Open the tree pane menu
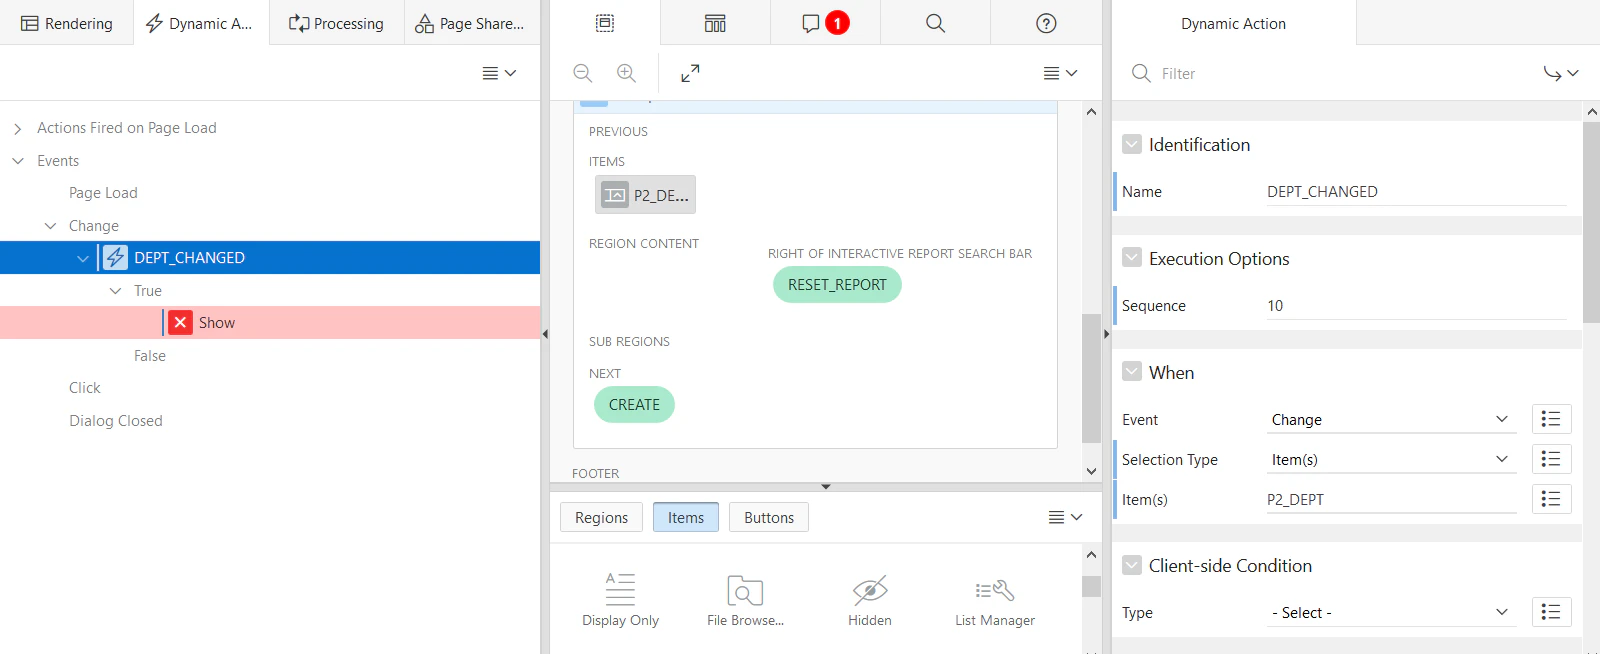1600x654 pixels. (499, 73)
